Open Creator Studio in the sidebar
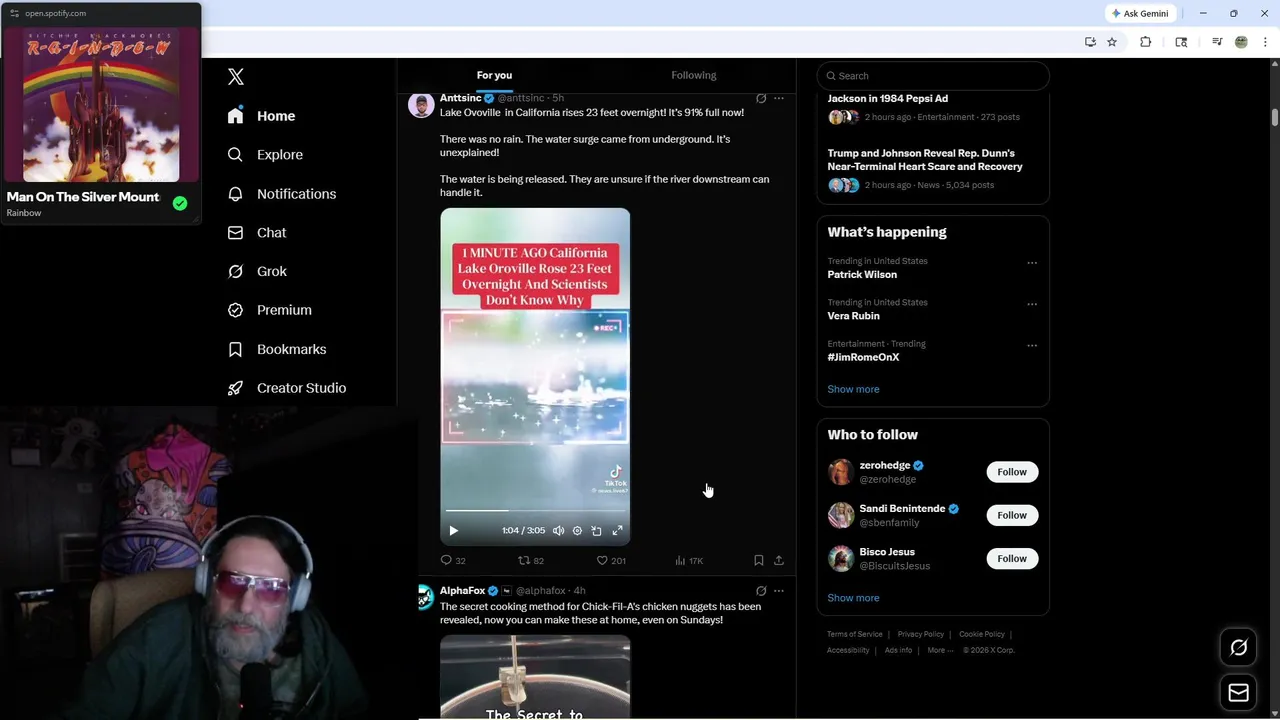The image size is (1280, 720). [287, 388]
